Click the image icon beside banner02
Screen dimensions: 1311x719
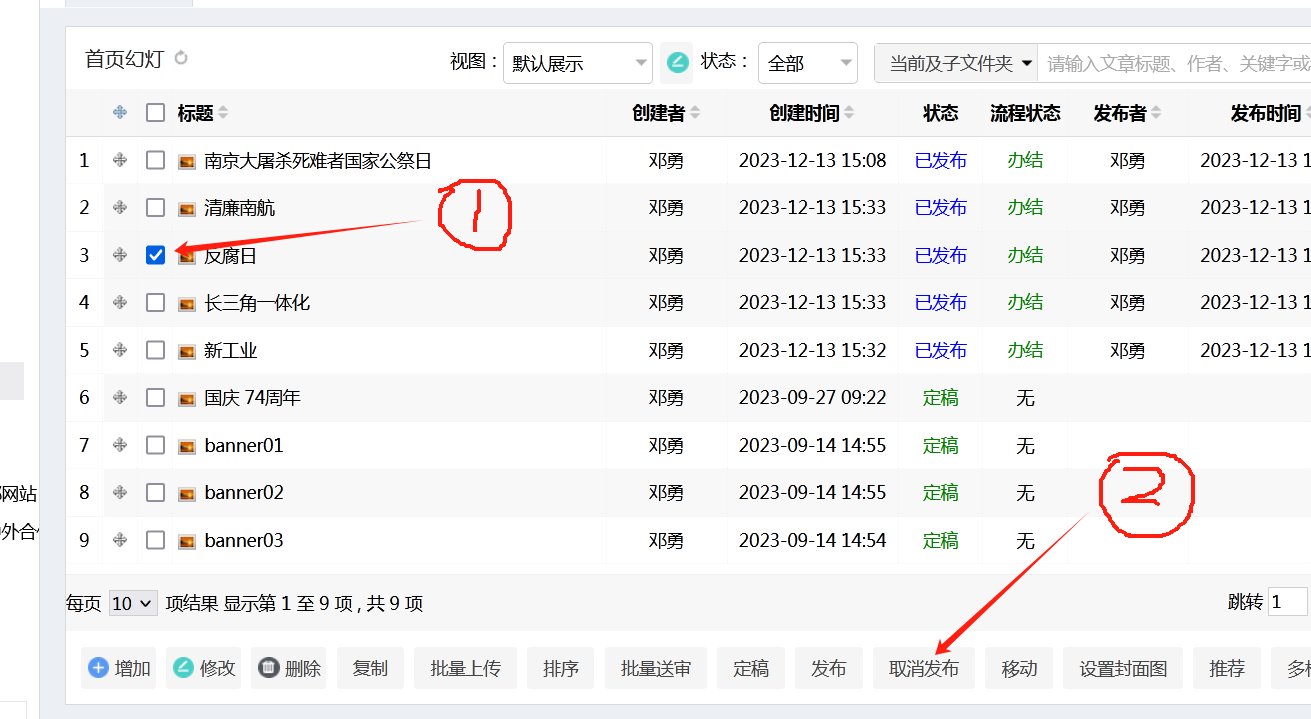[x=187, y=493]
